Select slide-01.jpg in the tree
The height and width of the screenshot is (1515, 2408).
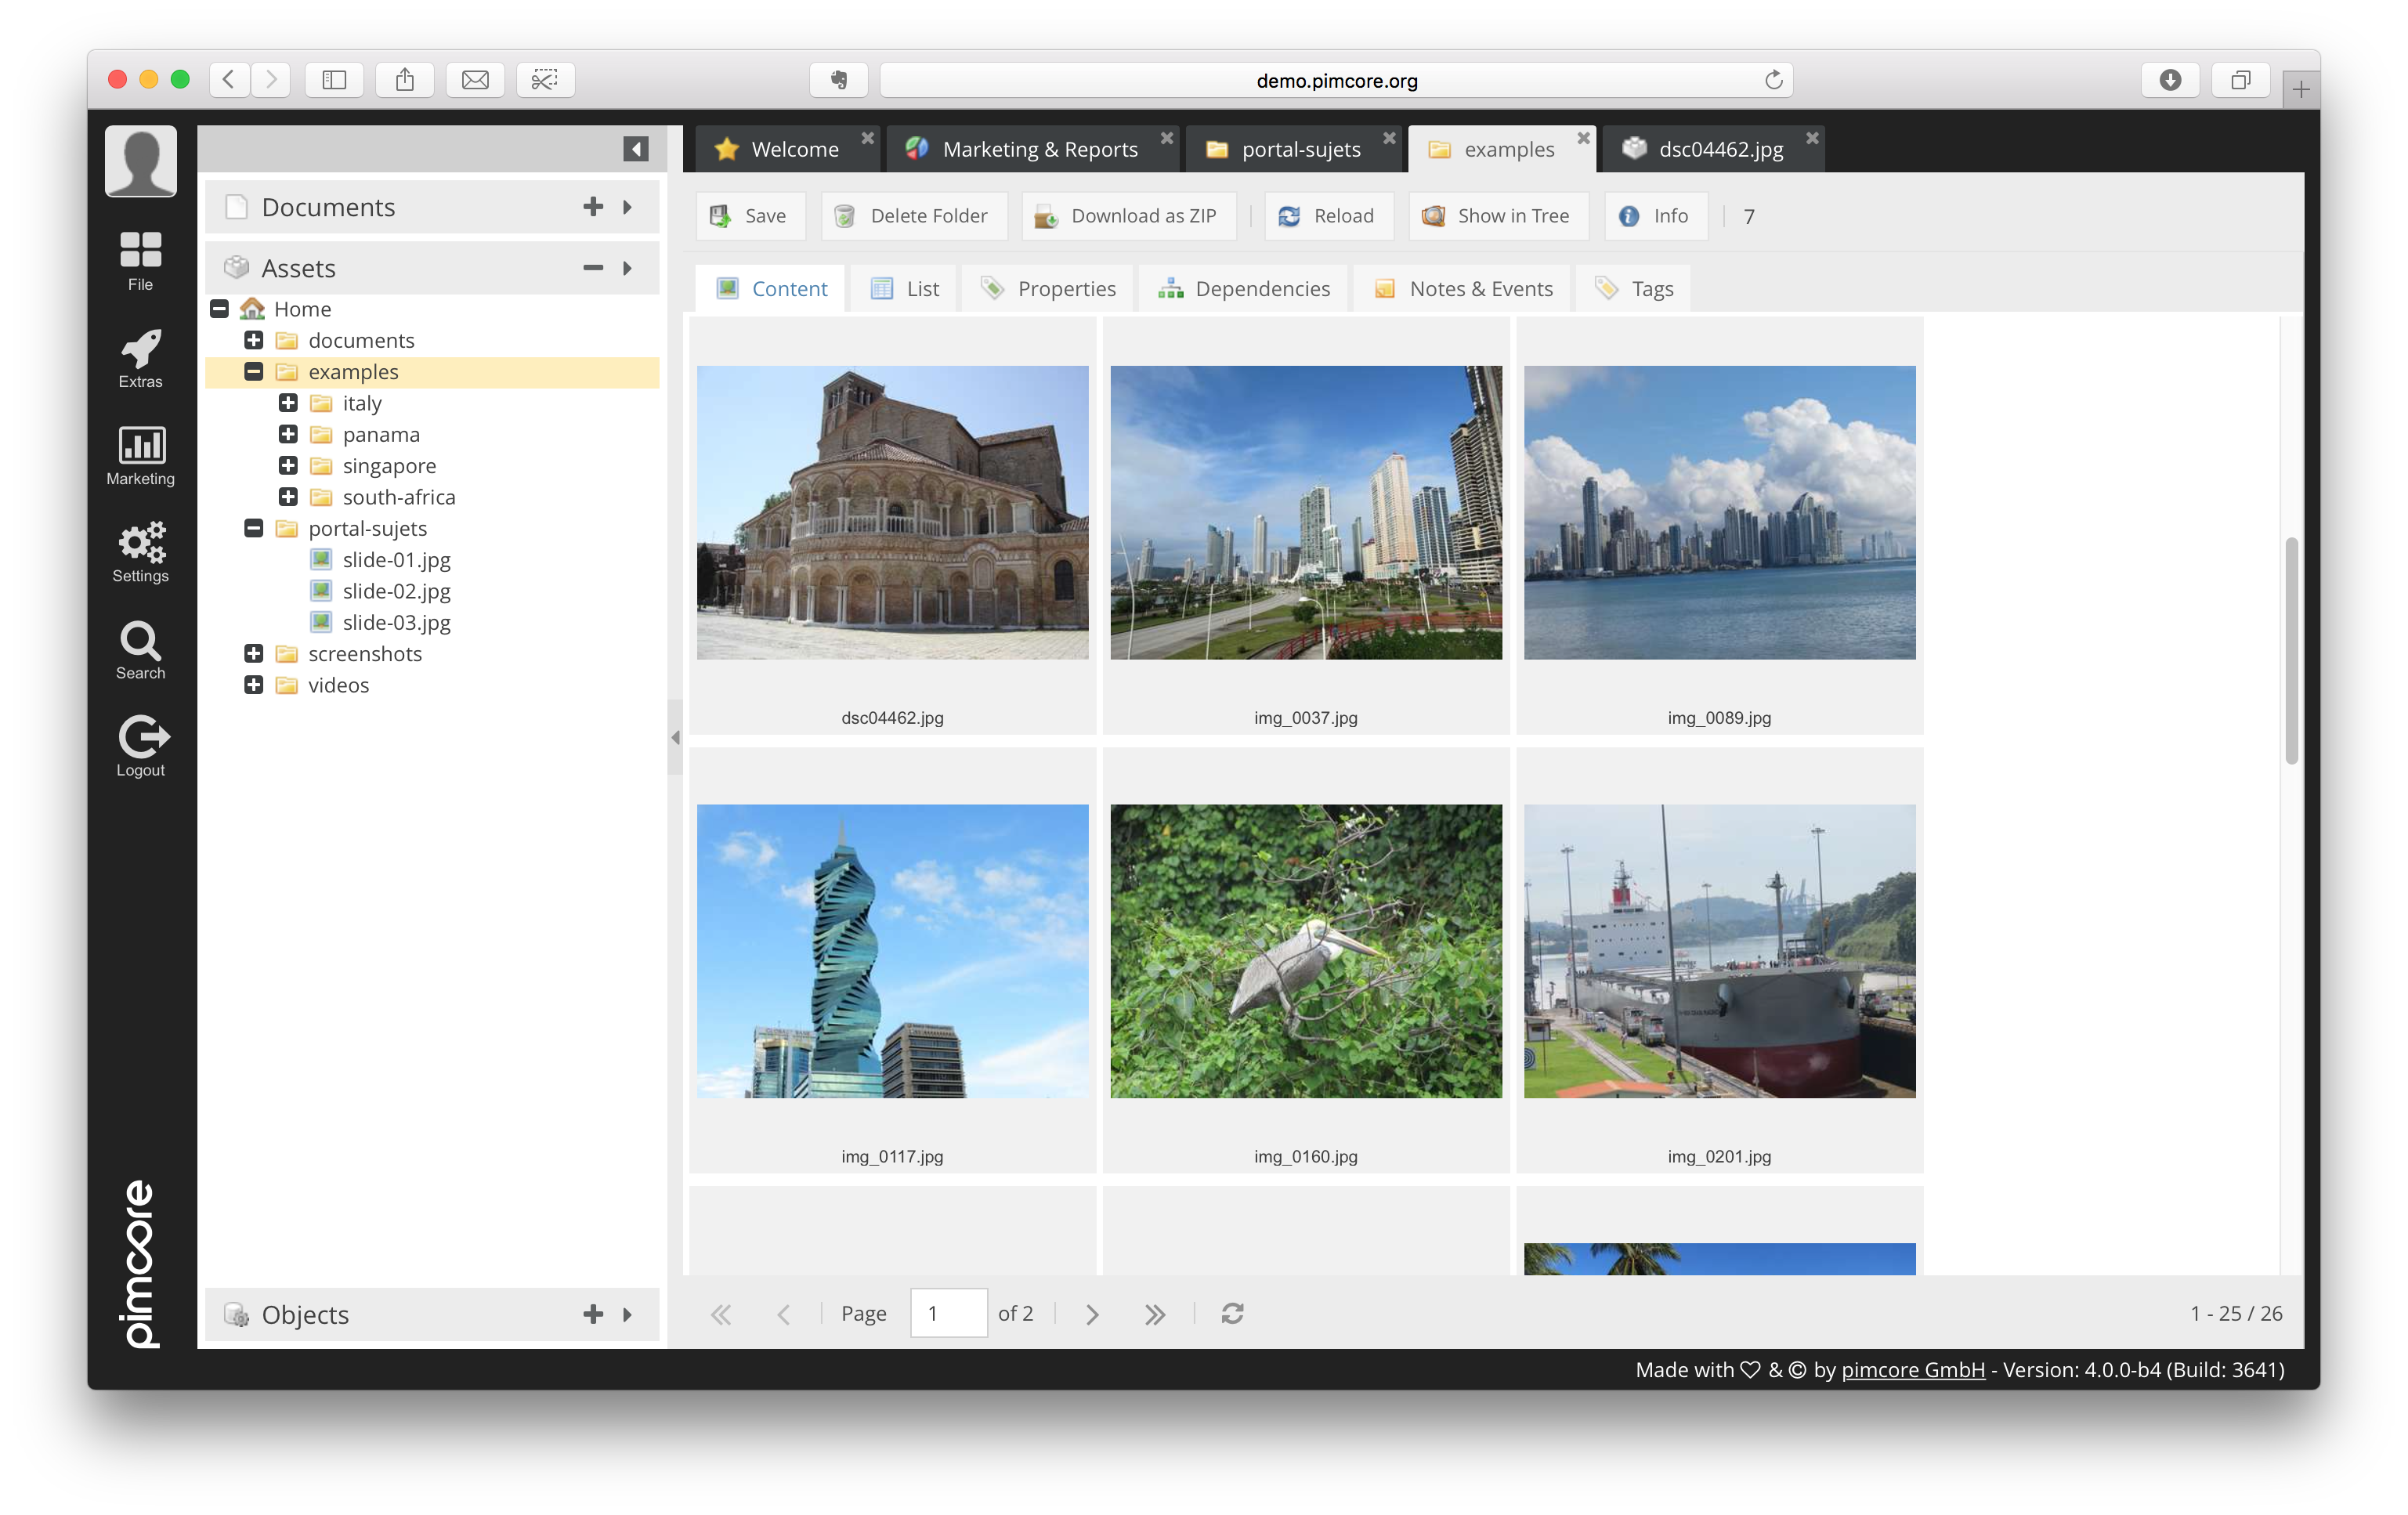tap(396, 560)
